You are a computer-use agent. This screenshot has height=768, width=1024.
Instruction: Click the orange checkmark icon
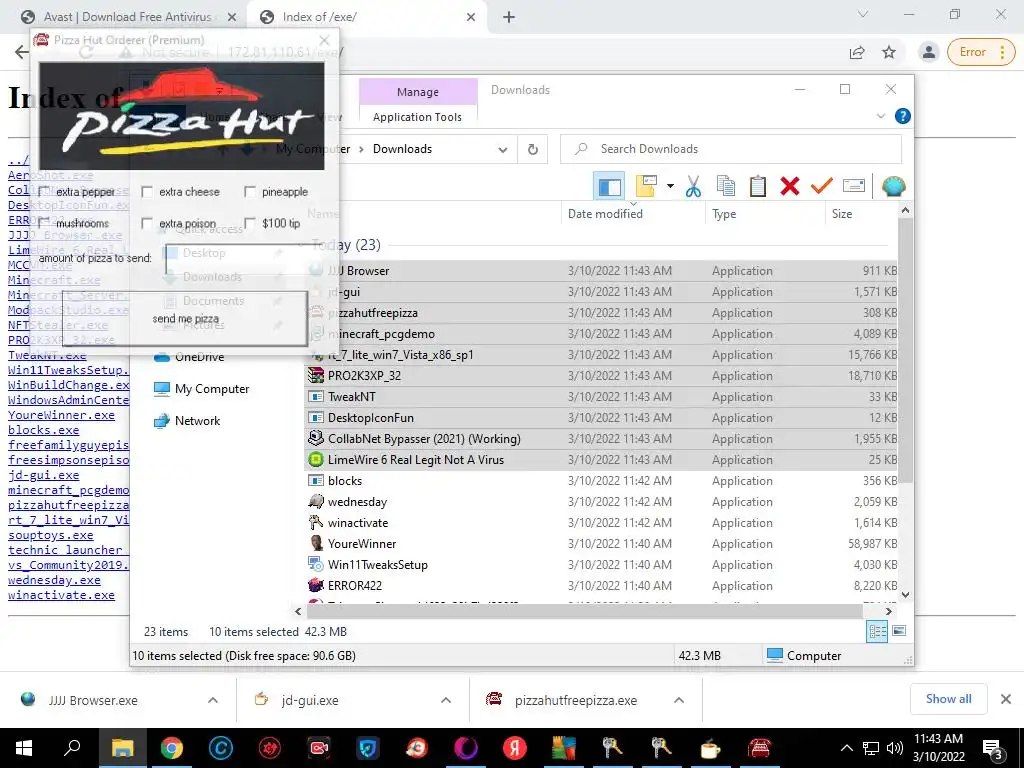coord(822,187)
